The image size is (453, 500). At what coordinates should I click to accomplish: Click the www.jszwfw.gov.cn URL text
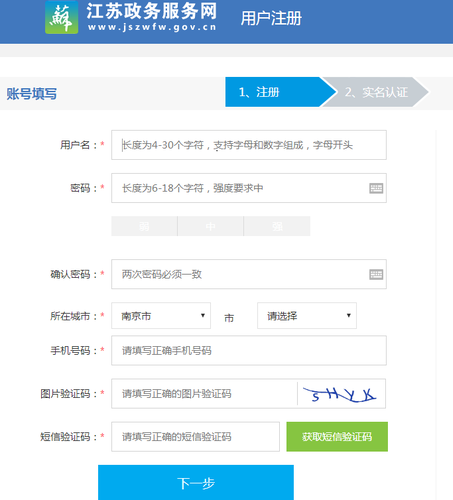click(152, 27)
